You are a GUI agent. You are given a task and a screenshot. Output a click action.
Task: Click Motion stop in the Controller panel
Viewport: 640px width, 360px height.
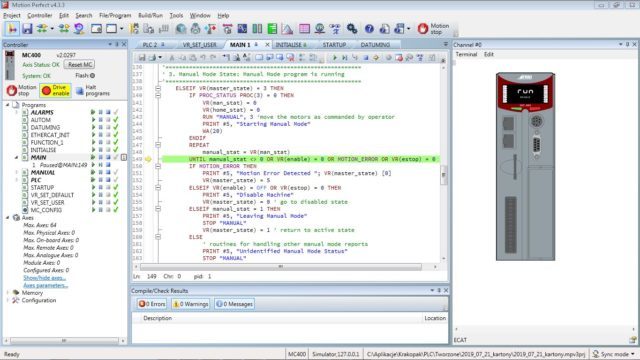[22, 90]
